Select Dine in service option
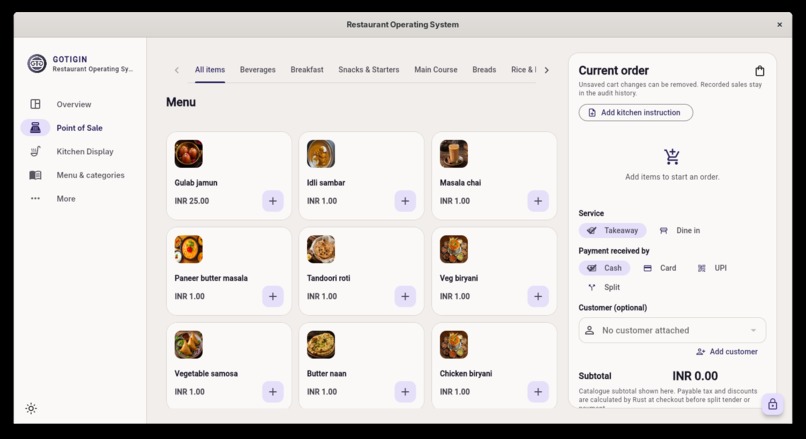806x439 pixels. pyautogui.click(x=680, y=230)
